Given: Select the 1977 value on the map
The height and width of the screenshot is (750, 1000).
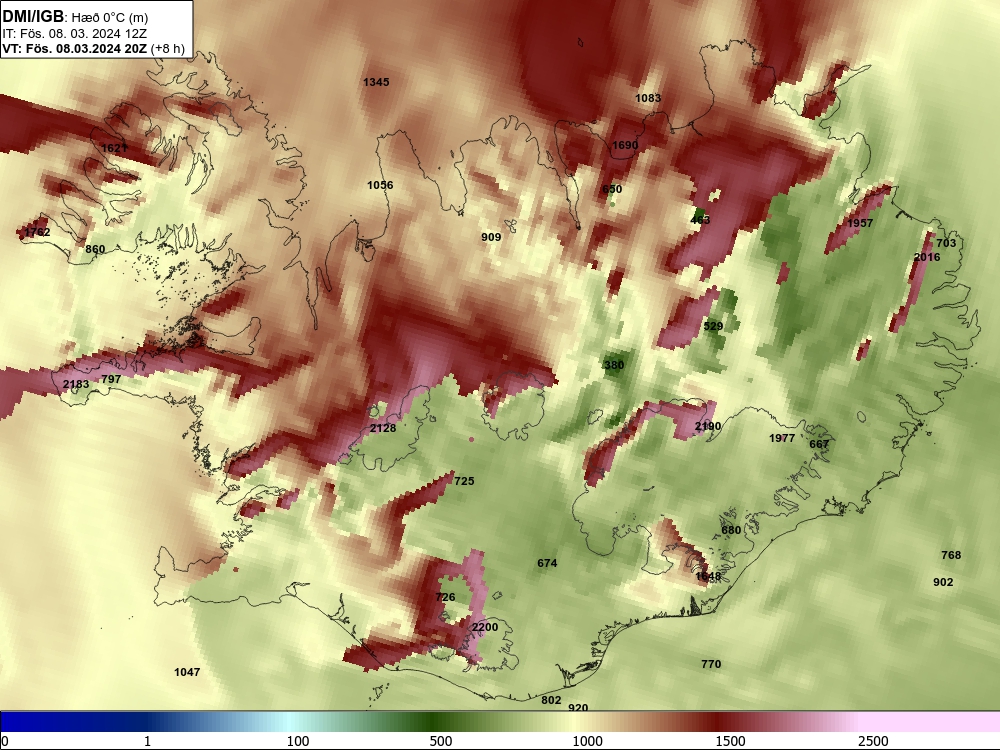Looking at the screenshot, I should [x=782, y=438].
